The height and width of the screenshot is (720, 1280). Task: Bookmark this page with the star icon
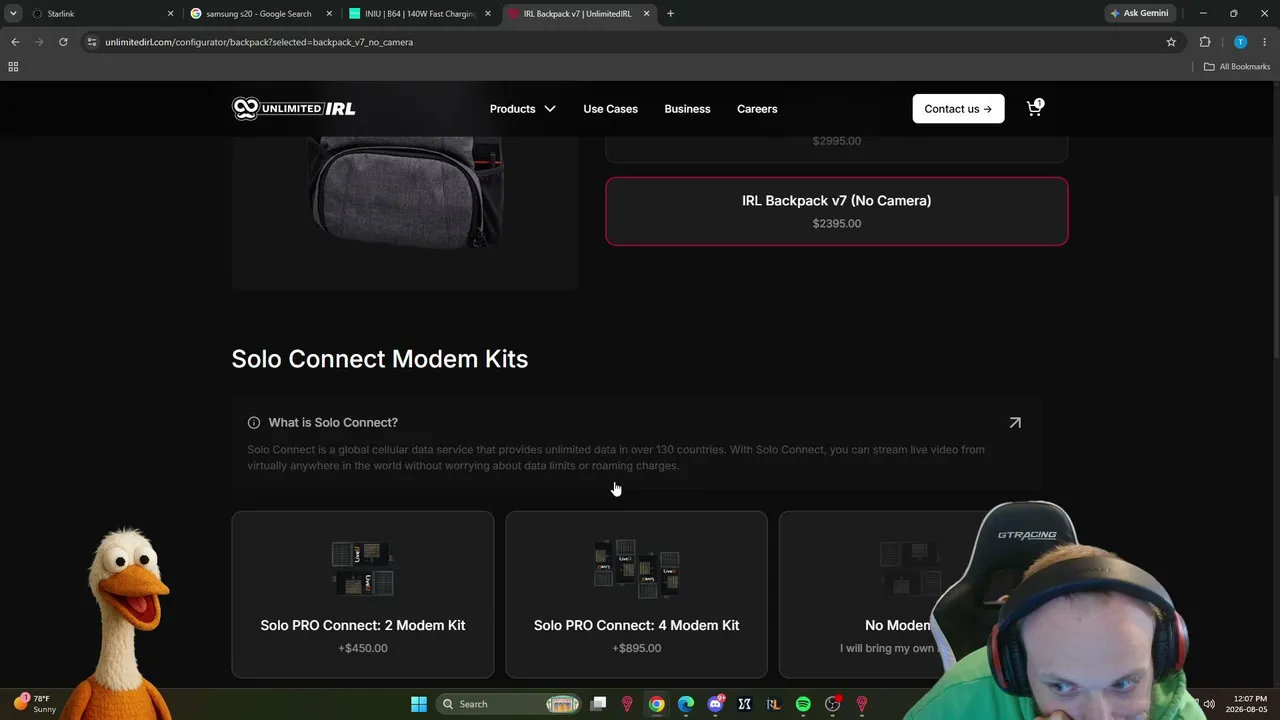point(1171,42)
